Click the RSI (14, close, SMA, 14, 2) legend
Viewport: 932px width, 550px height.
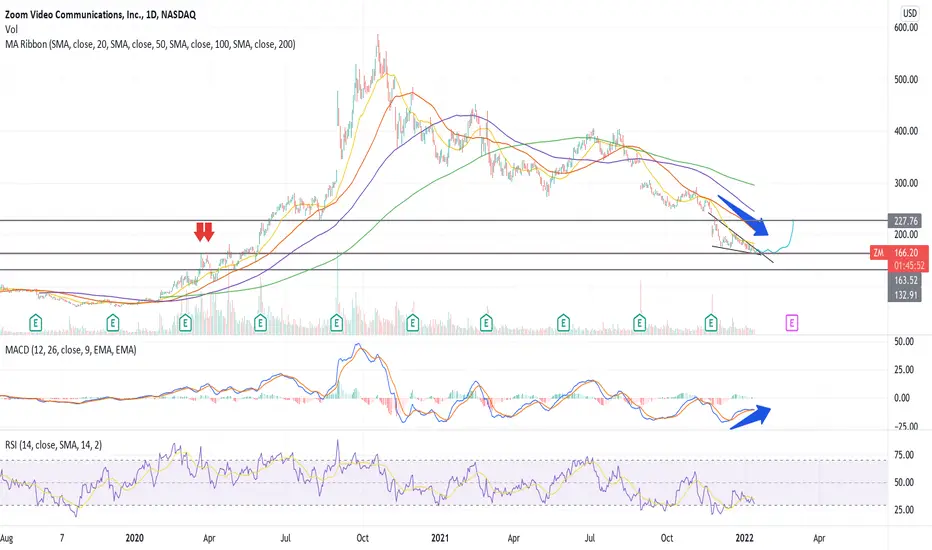click(x=53, y=445)
